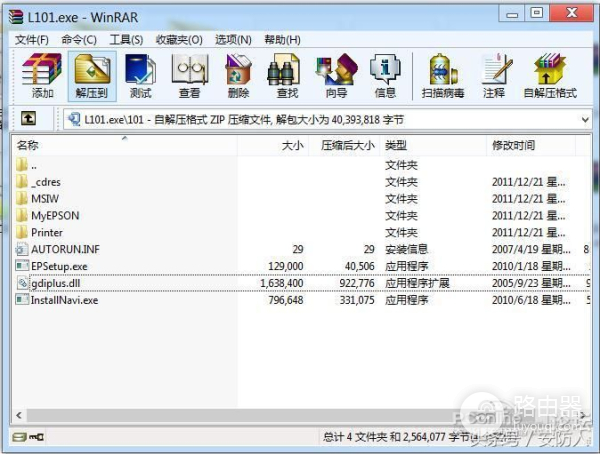Click the MyEPSON folder icon

pos(21,215)
